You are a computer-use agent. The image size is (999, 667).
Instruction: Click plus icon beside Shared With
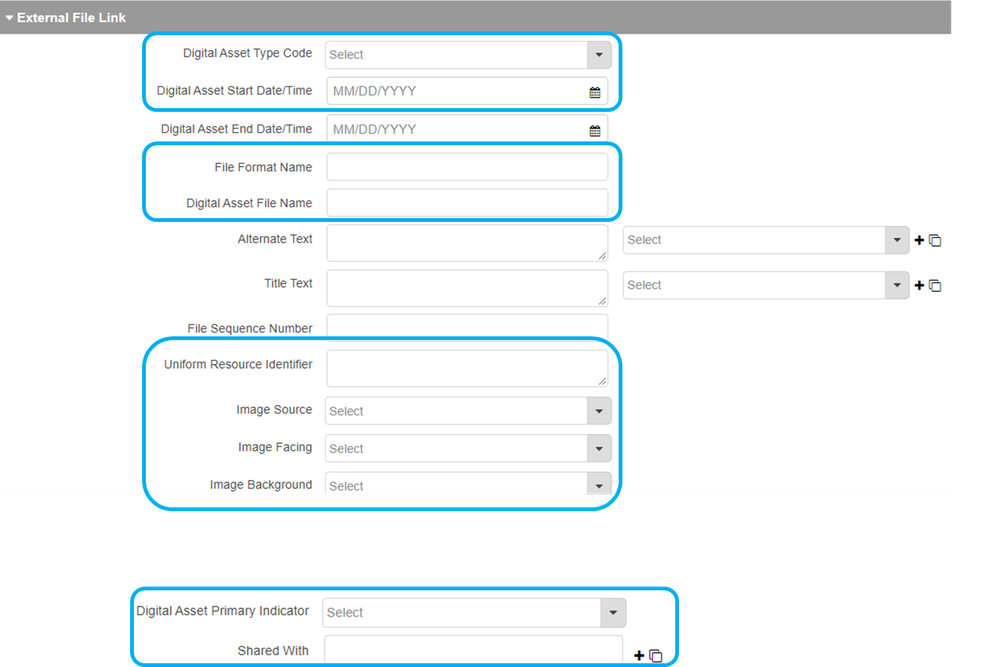pyautogui.click(x=640, y=655)
